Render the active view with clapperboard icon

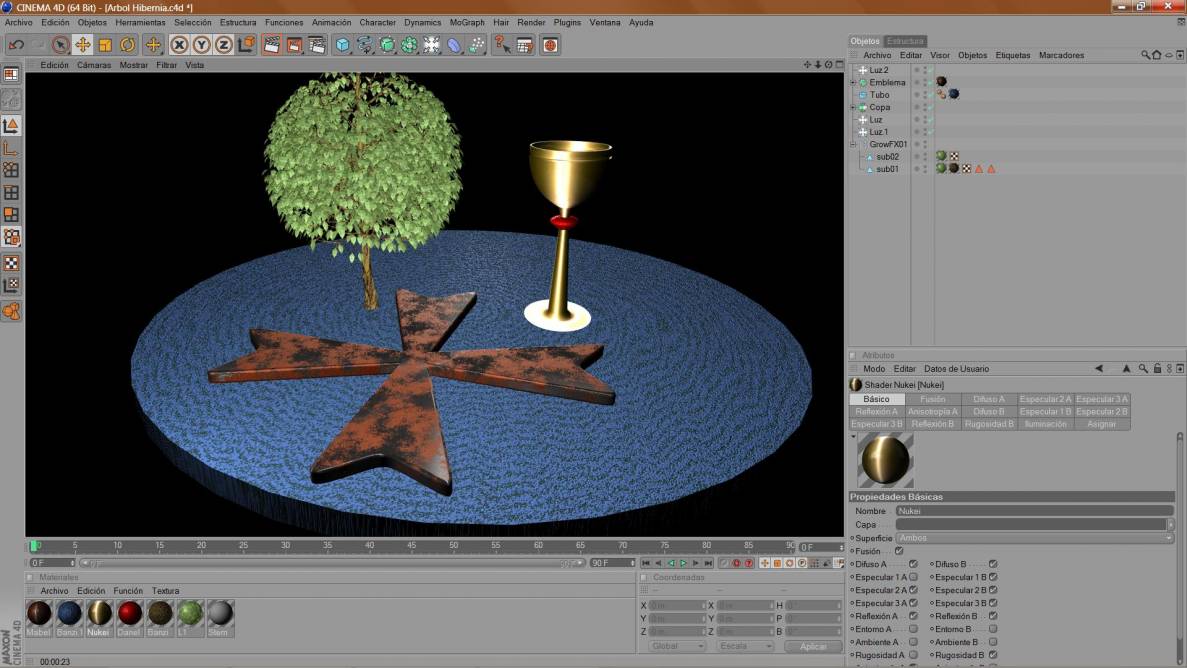pos(272,45)
